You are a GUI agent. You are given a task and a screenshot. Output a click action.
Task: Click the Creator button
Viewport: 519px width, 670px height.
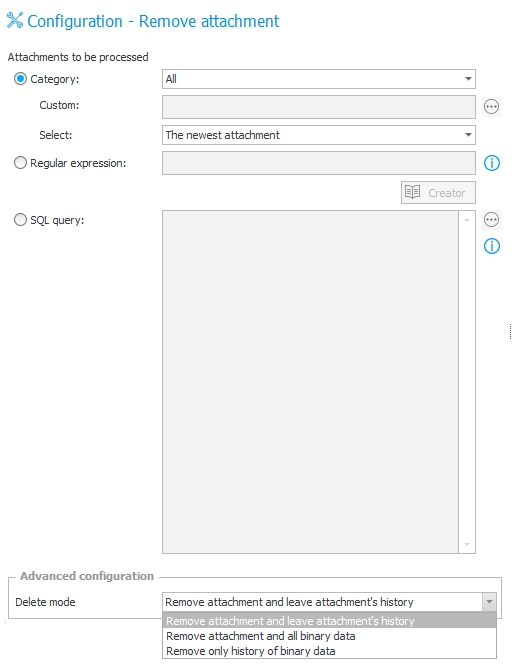438,193
